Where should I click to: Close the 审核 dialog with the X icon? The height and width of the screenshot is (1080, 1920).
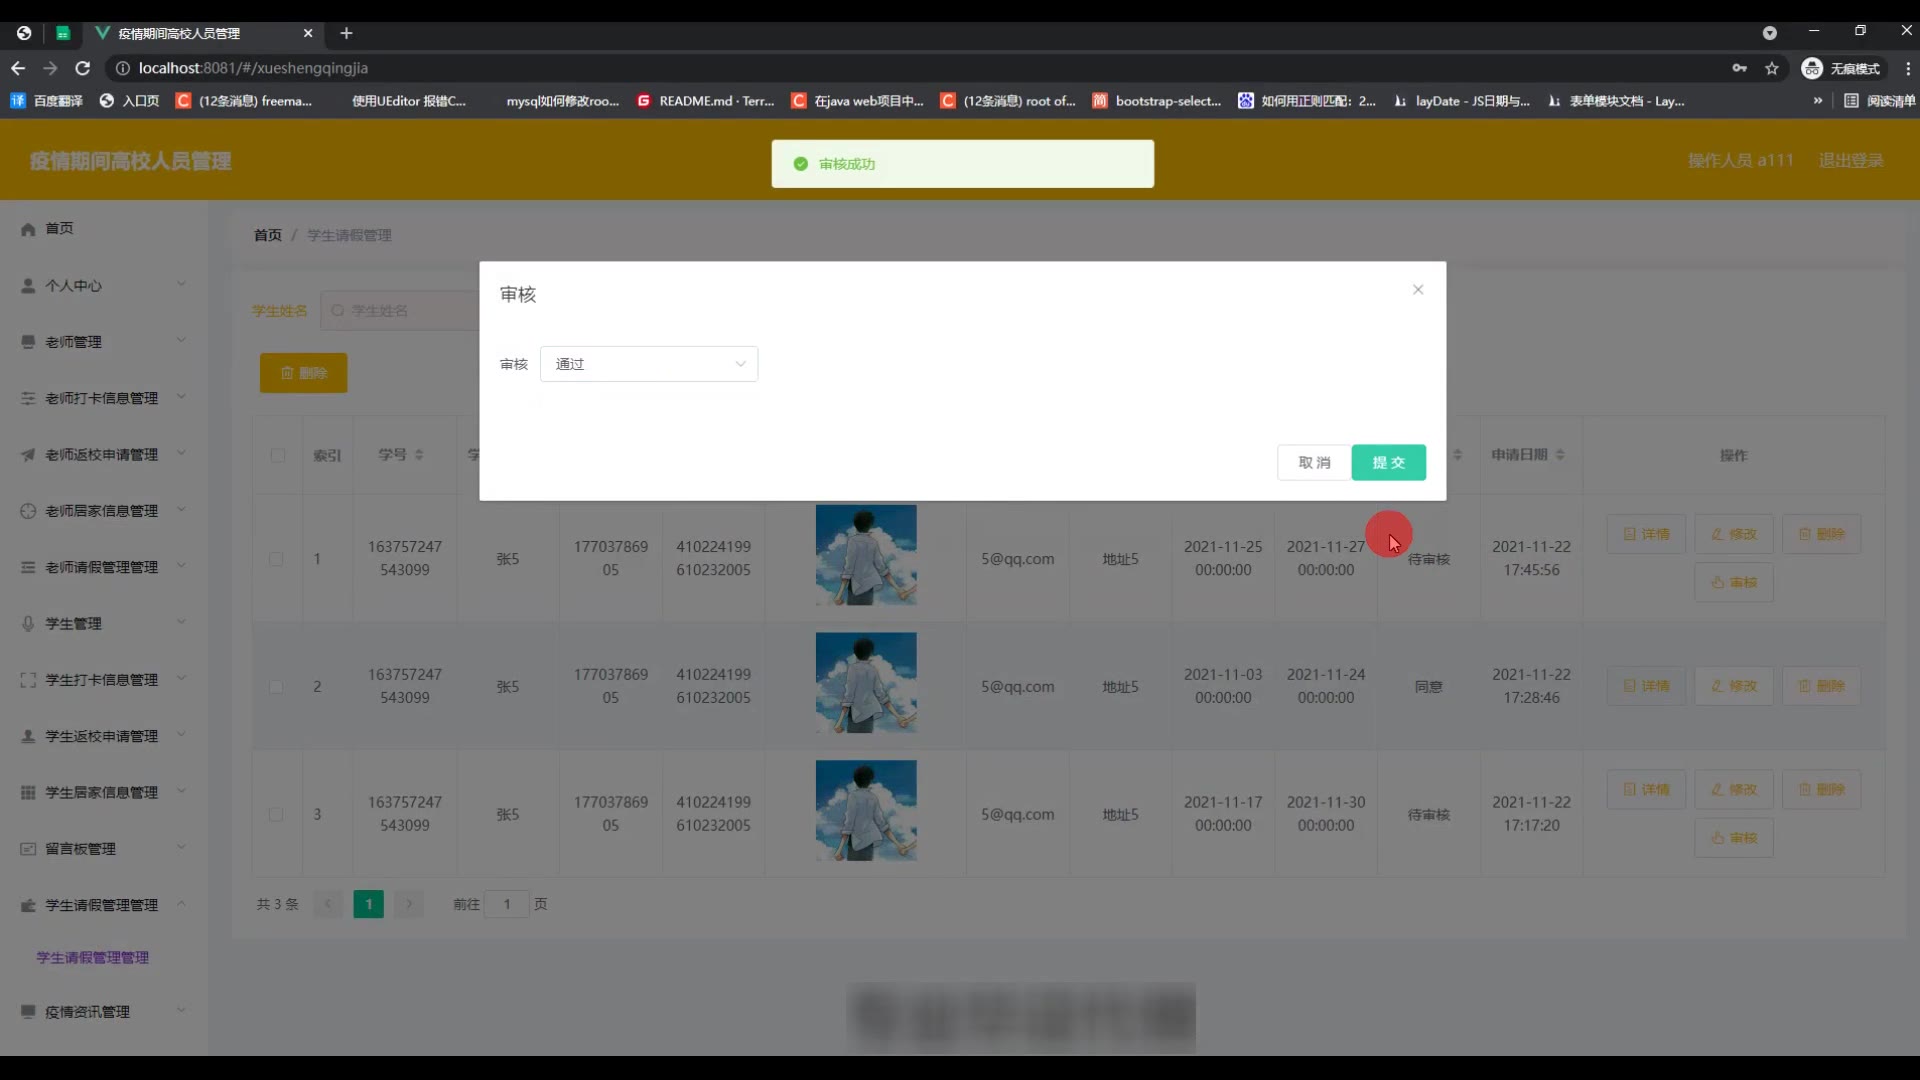click(1417, 290)
